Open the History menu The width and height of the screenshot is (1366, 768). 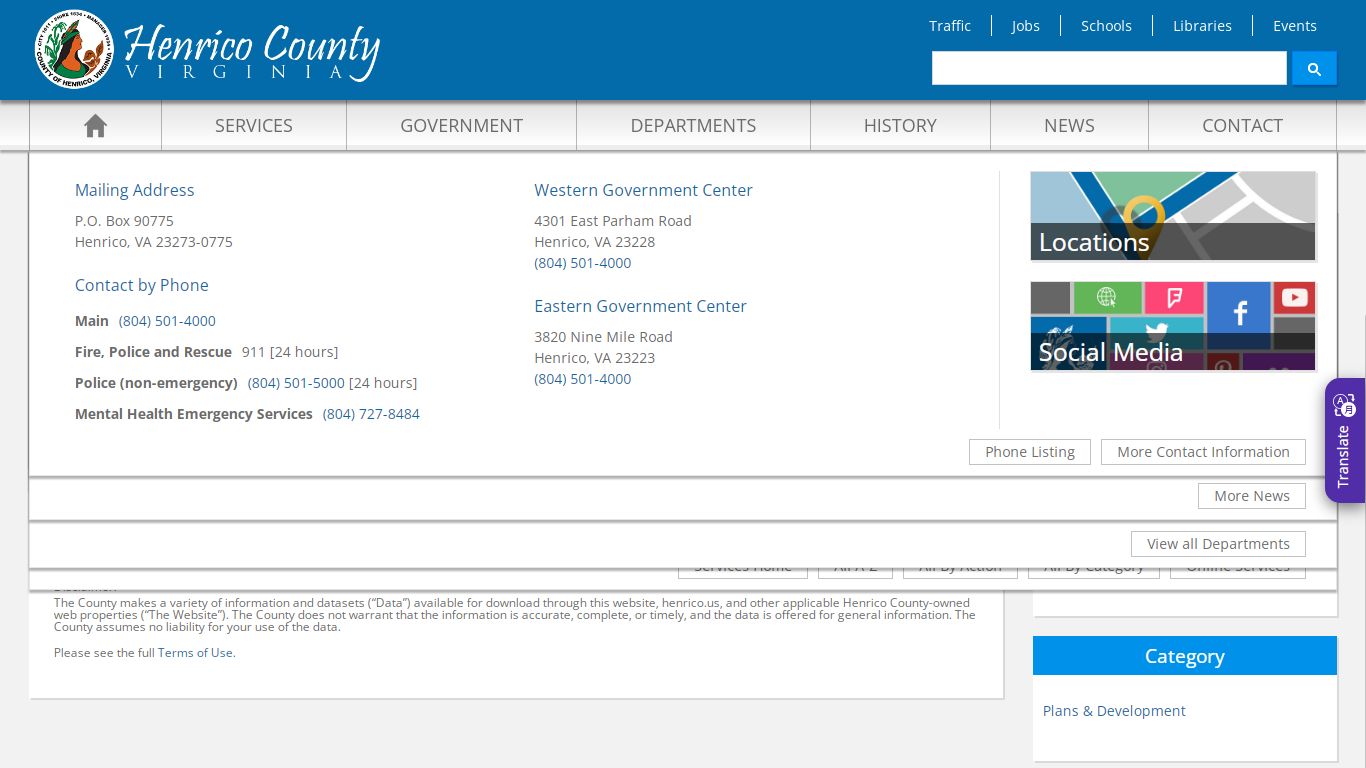pos(900,125)
